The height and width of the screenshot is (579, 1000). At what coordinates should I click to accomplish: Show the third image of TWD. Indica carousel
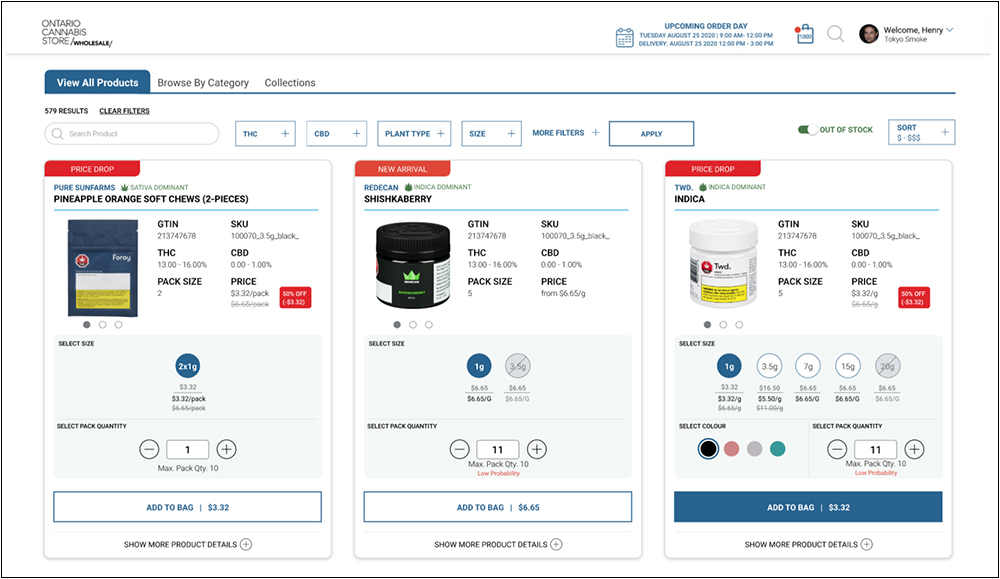[739, 325]
